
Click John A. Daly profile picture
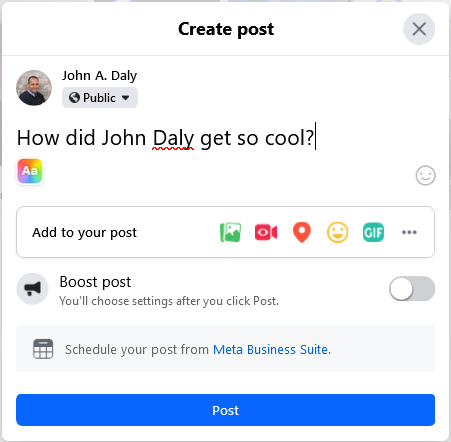tap(34, 88)
